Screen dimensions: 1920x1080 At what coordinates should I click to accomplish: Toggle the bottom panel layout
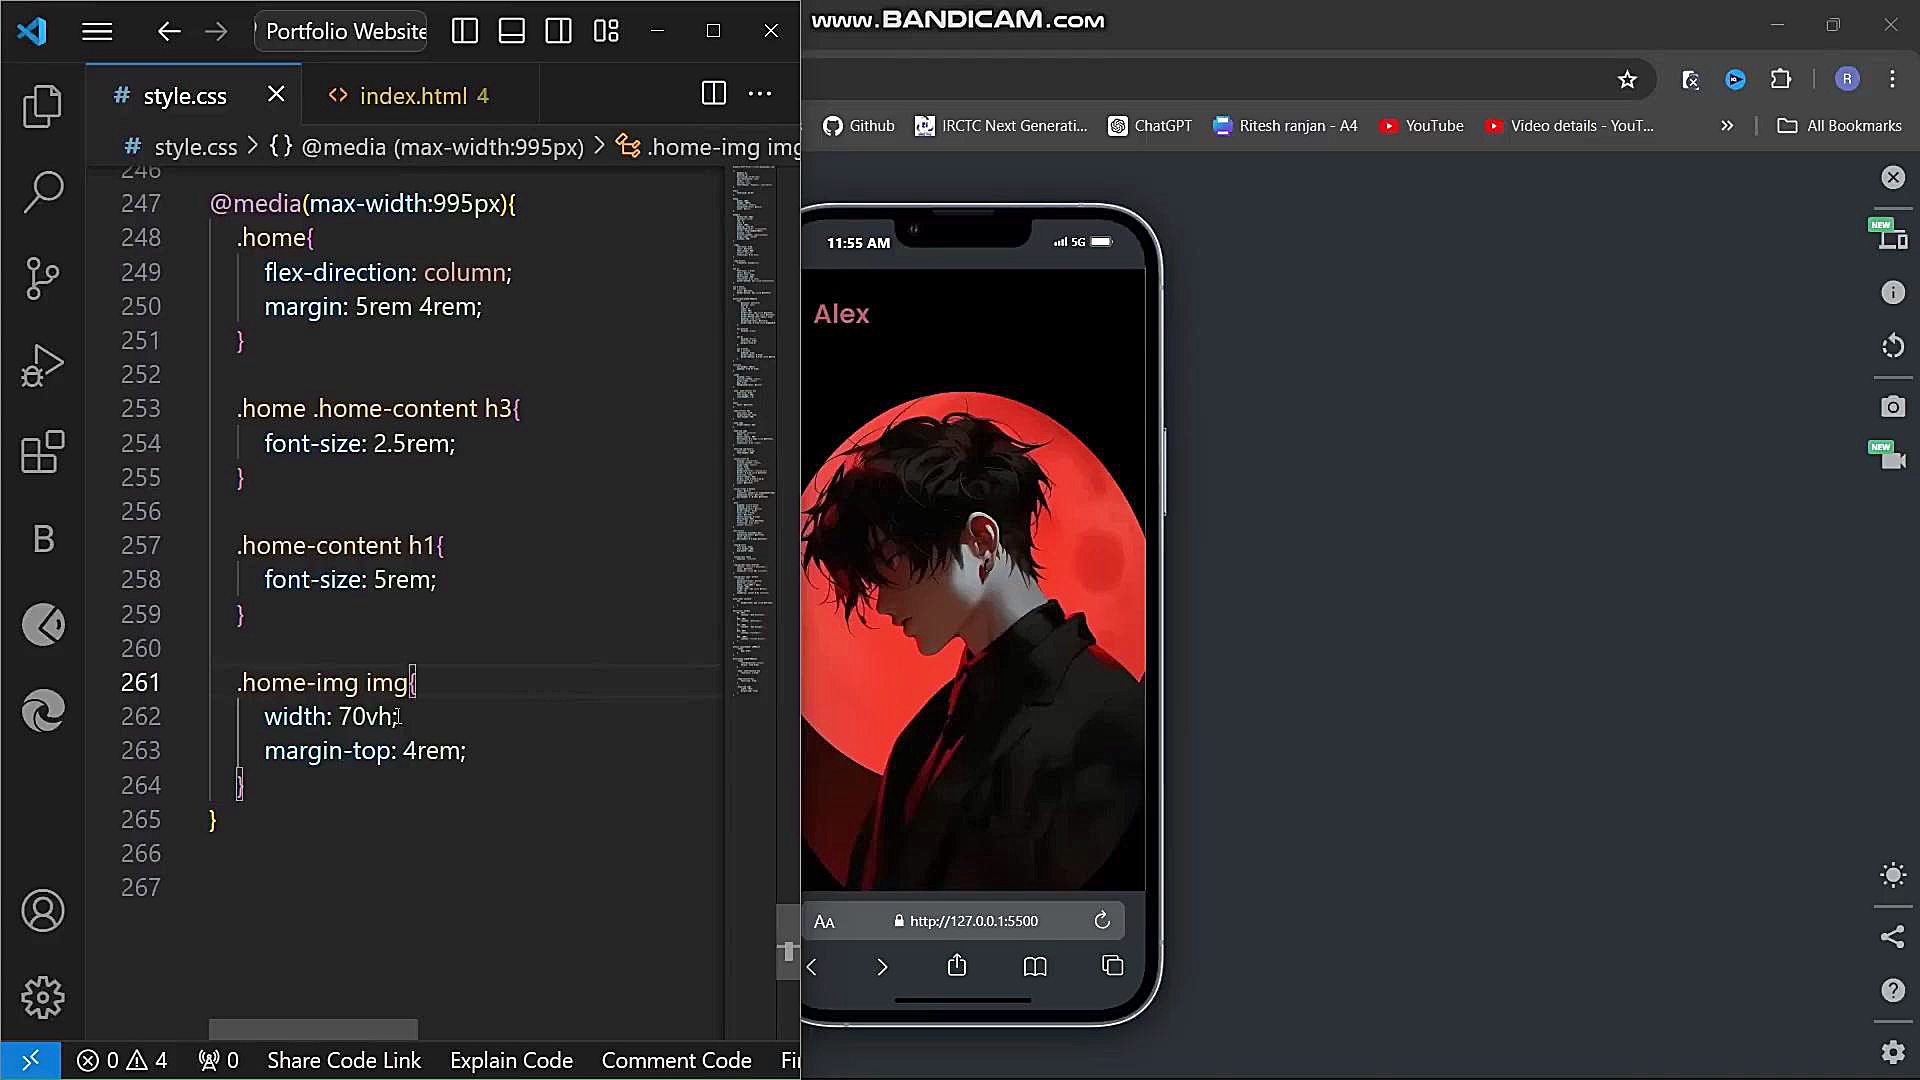[x=512, y=32]
